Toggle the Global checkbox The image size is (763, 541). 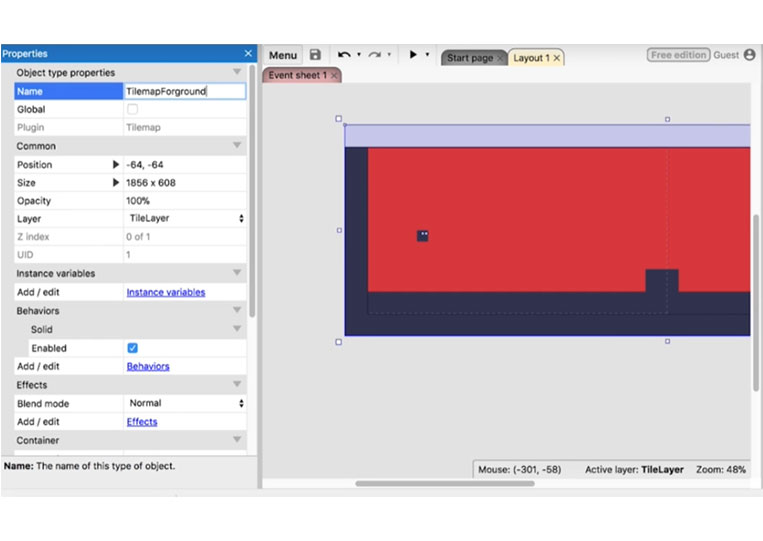132,109
